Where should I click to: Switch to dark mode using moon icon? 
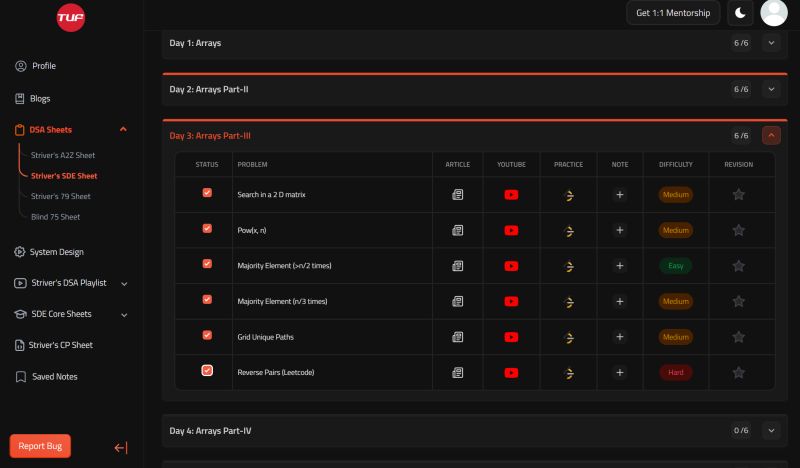740,13
